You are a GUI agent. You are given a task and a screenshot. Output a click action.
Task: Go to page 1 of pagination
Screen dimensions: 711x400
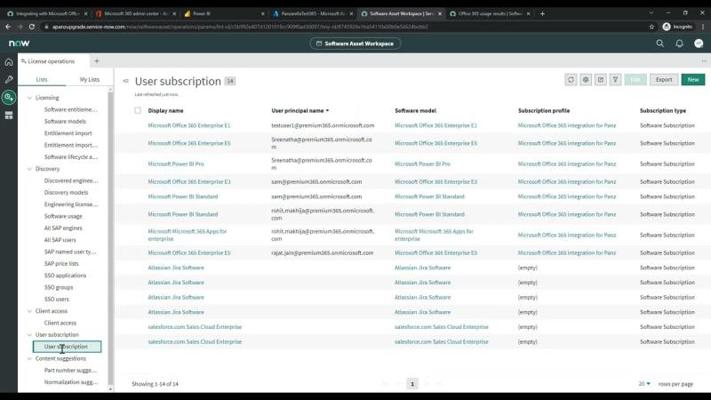412,384
